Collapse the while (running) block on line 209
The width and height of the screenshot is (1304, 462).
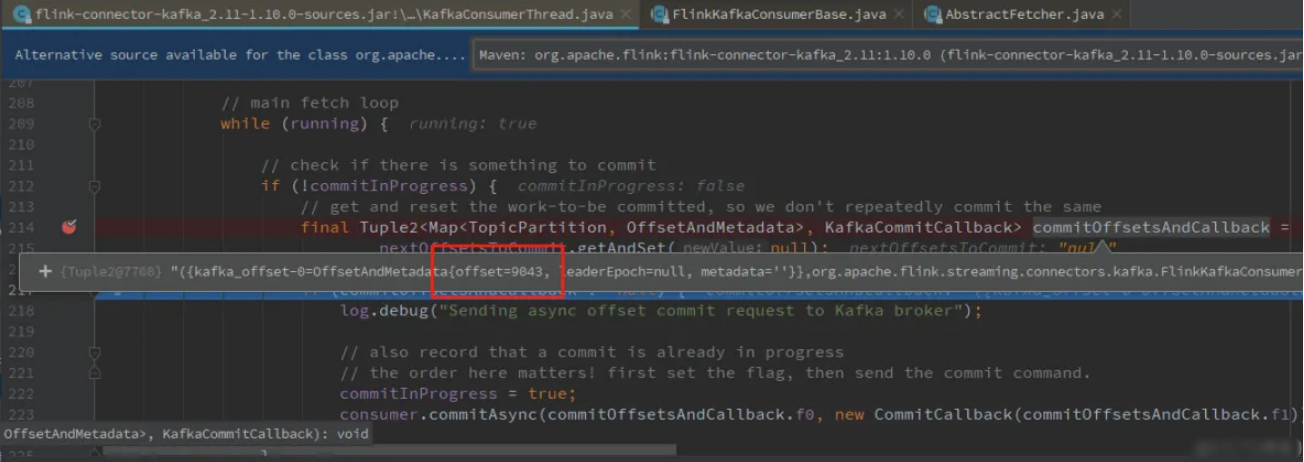pos(94,124)
